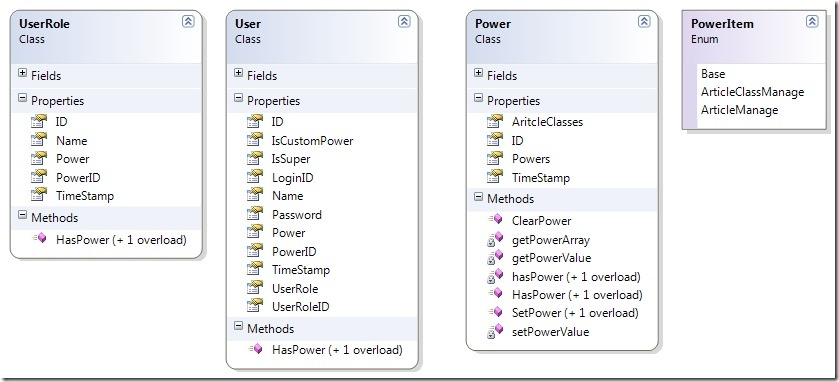
Task: Select IsCustomPower property in User class
Action: click(312, 141)
